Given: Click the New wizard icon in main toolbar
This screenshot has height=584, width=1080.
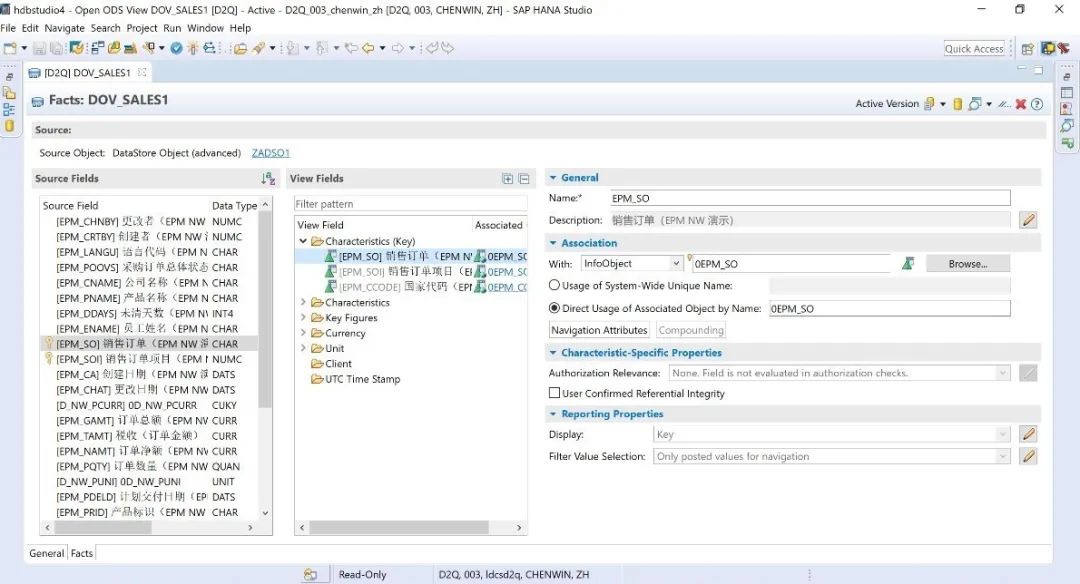Looking at the screenshot, I should [10, 48].
